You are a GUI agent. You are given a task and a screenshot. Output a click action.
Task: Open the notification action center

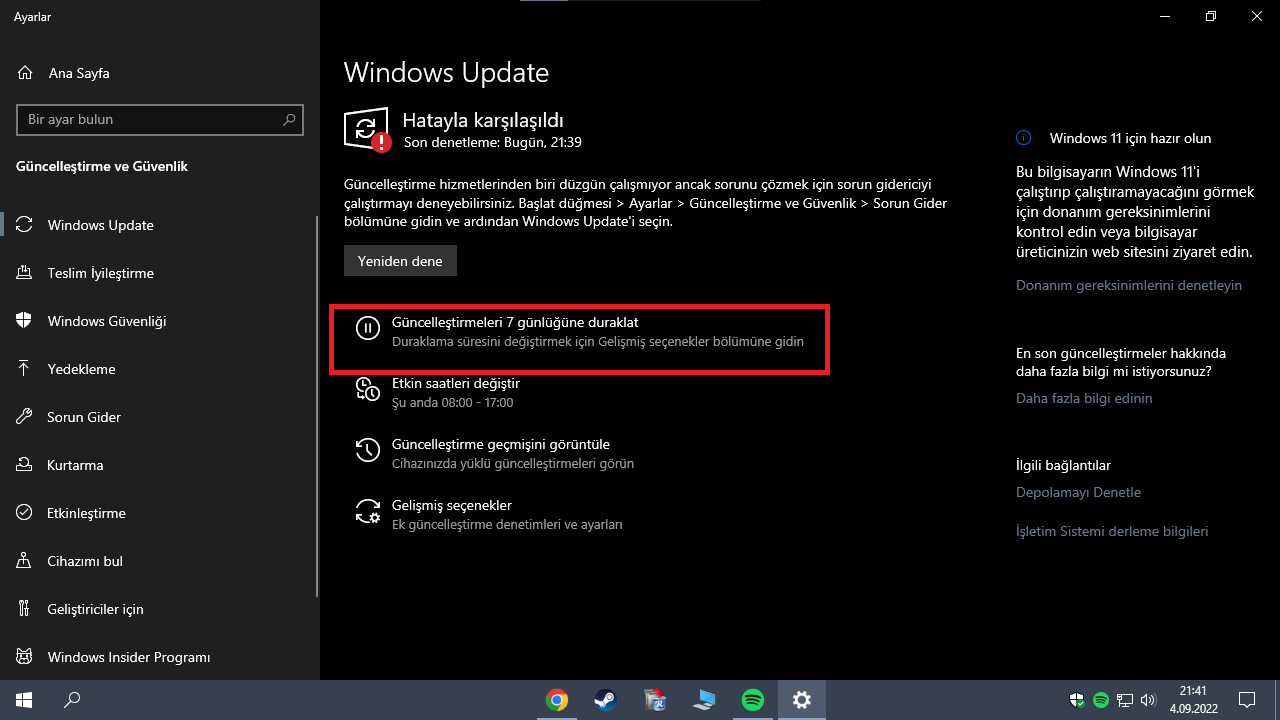pos(1247,700)
